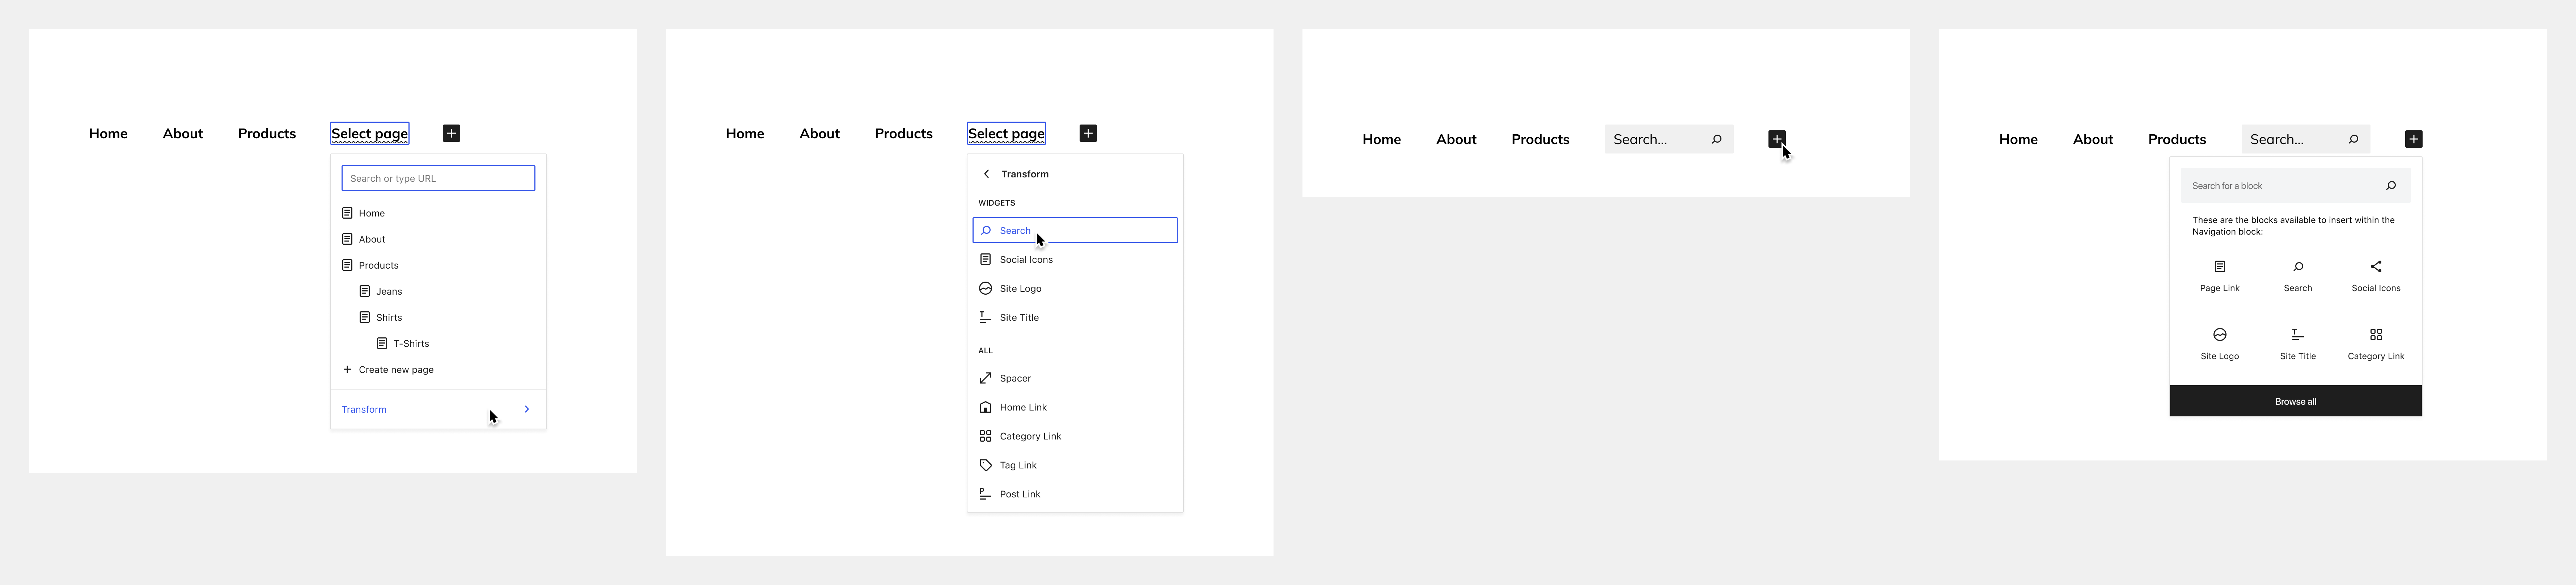The image size is (2576, 585).
Task: Click Home link in first mockup navigation
Action: tap(108, 133)
